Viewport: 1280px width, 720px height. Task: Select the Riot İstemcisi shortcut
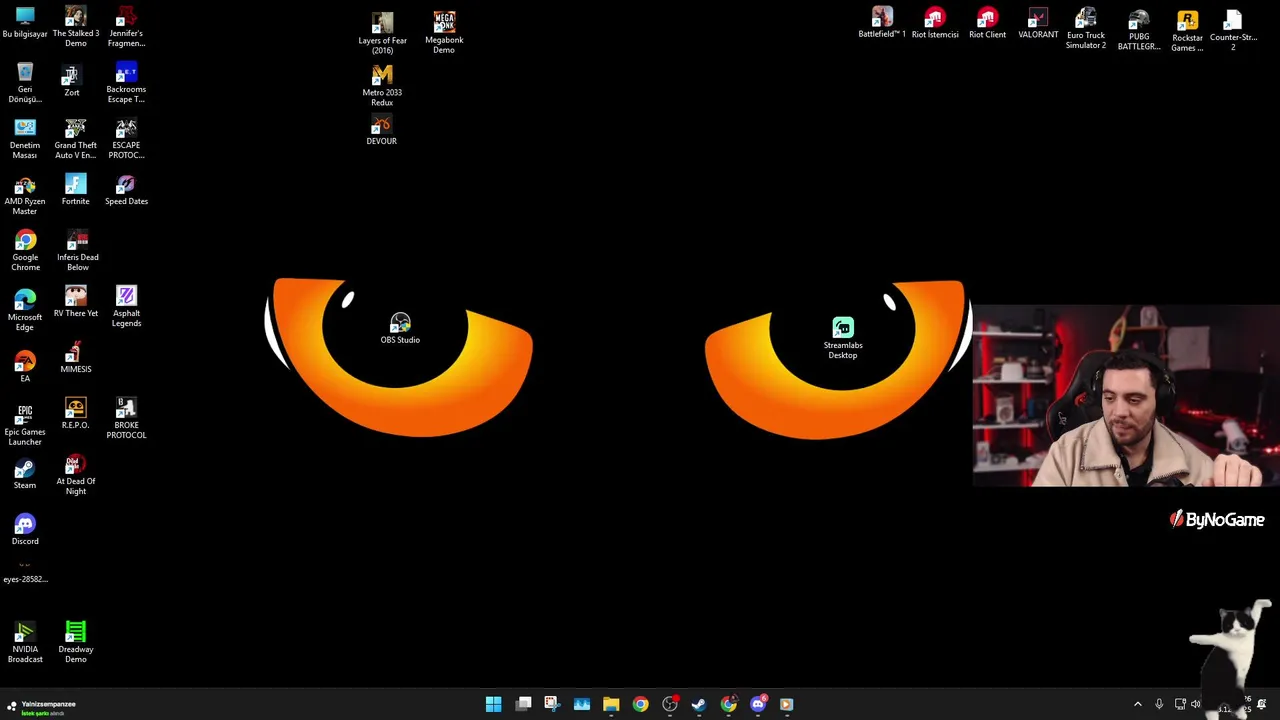pyautogui.click(x=935, y=23)
